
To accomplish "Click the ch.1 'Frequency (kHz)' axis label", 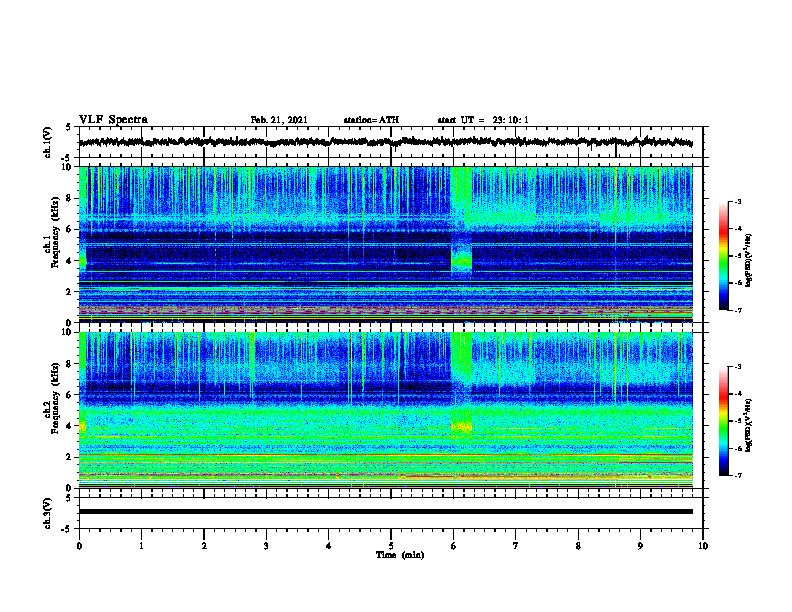I will pos(55,233).
